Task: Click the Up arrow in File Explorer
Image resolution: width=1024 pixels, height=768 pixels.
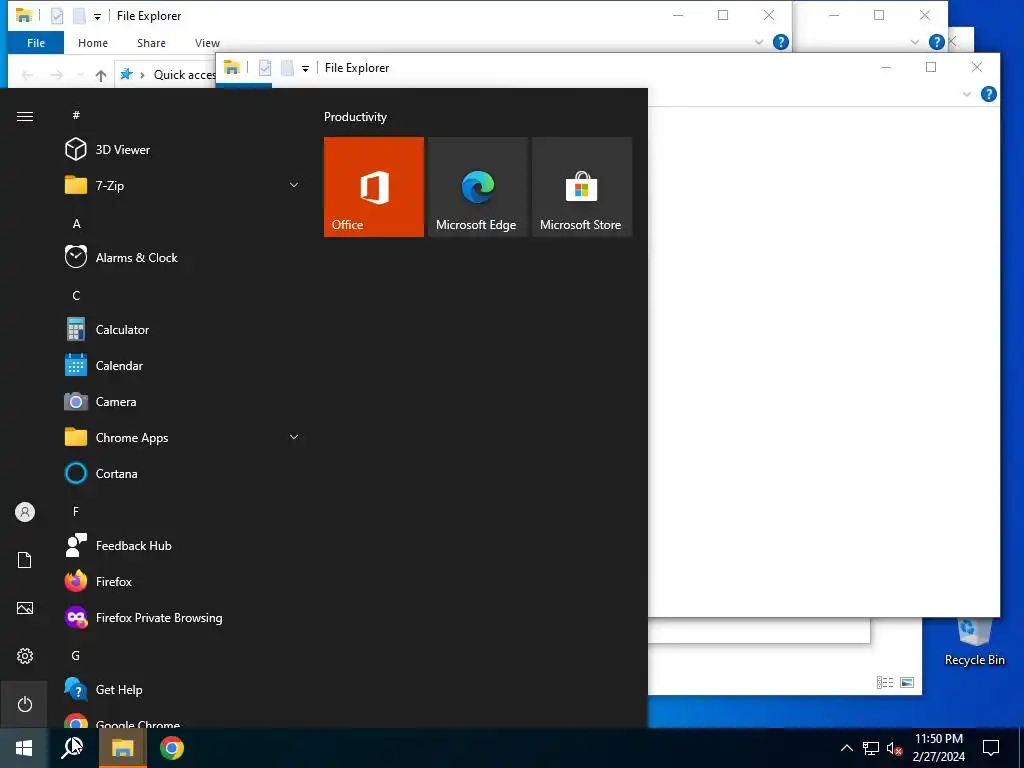Action: pos(101,75)
